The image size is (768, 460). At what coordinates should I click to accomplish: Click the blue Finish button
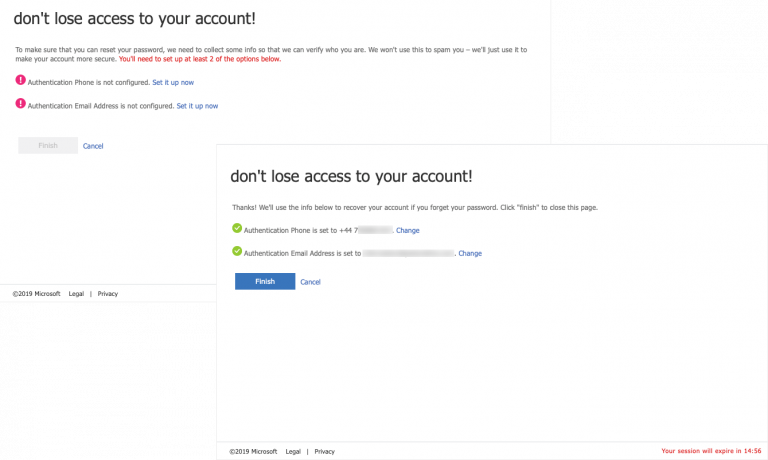(265, 281)
